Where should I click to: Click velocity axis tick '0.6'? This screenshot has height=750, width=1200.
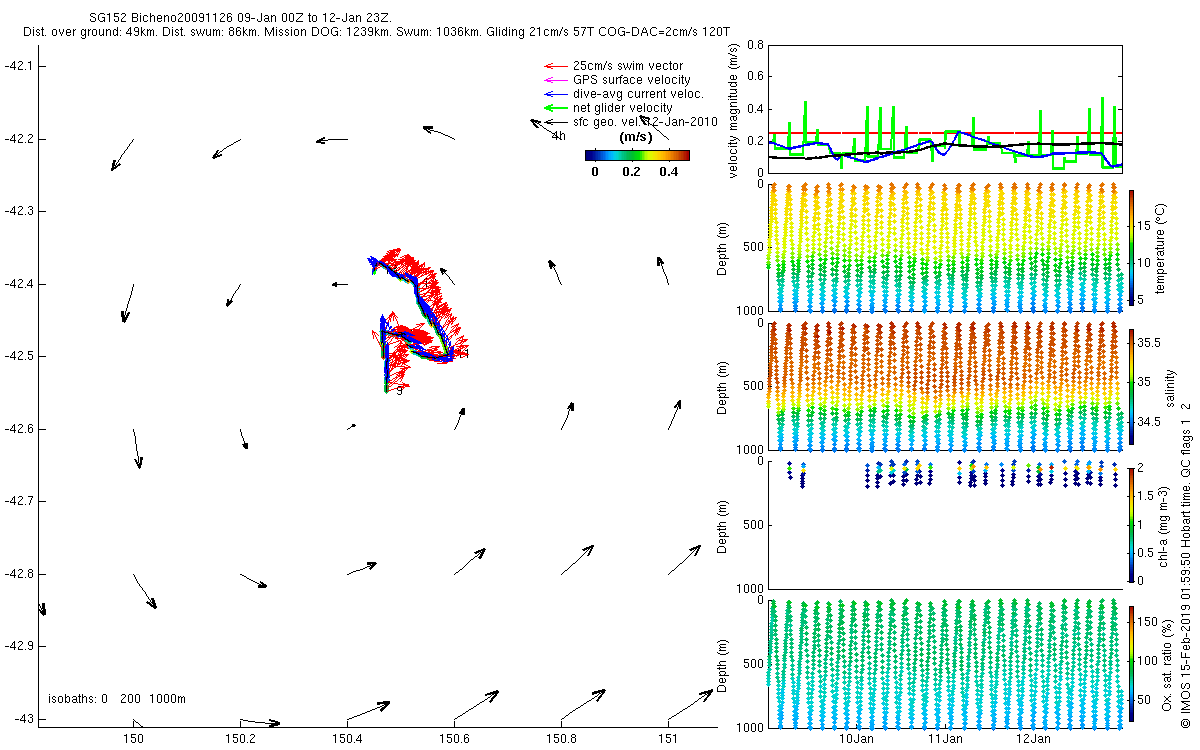click(755, 77)
